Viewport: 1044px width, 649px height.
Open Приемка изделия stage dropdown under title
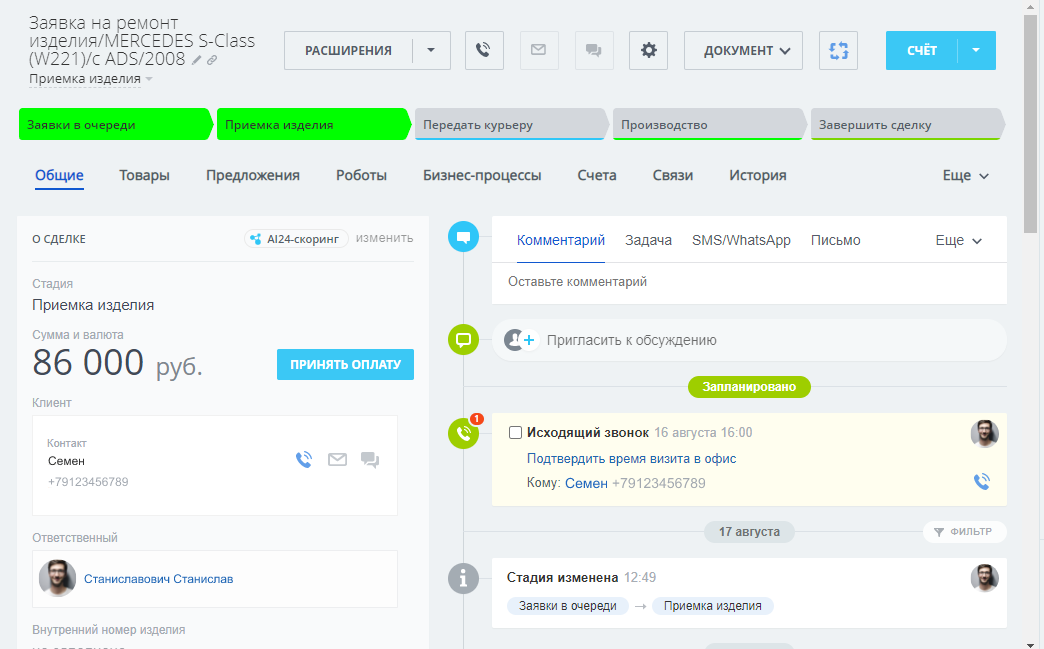tap(91, 79)
